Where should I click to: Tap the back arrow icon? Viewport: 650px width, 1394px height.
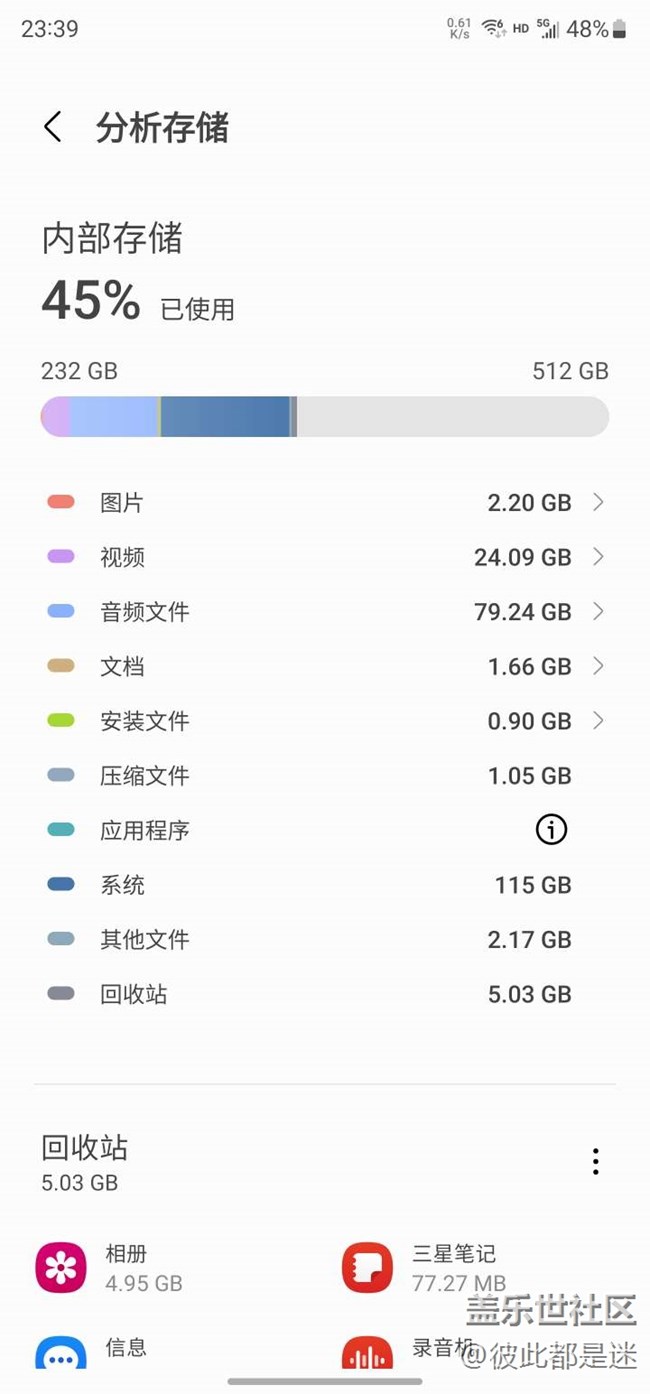53,127
